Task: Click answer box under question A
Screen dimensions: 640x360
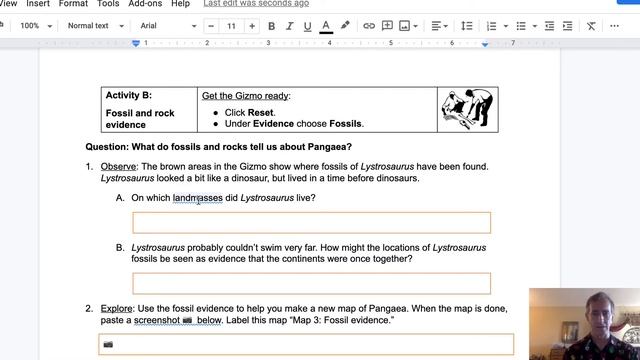Action: (311, 223)
